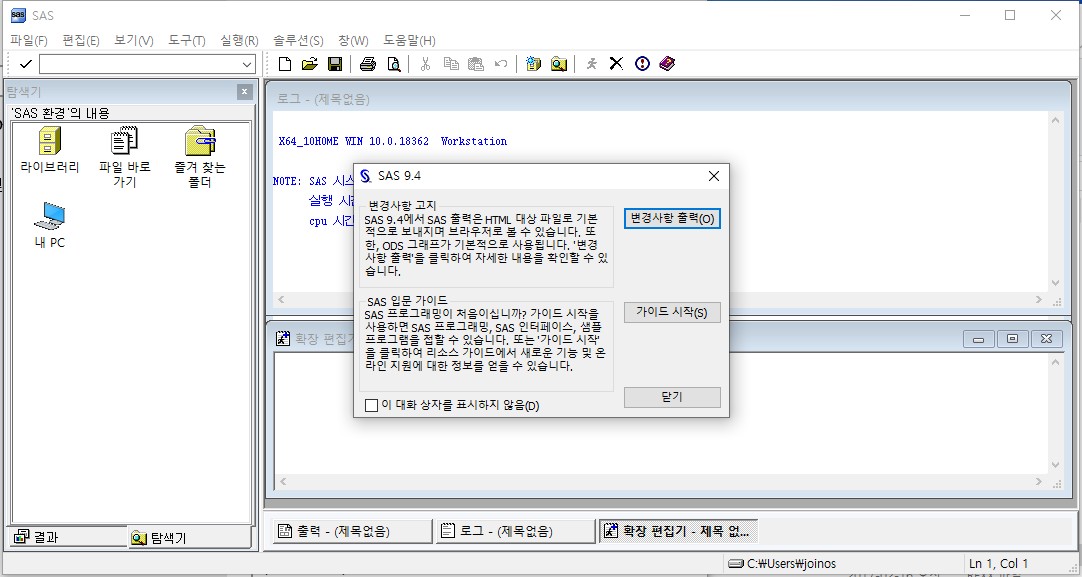
Task: Open the 편집(E) menu
Action: point(81,41)
